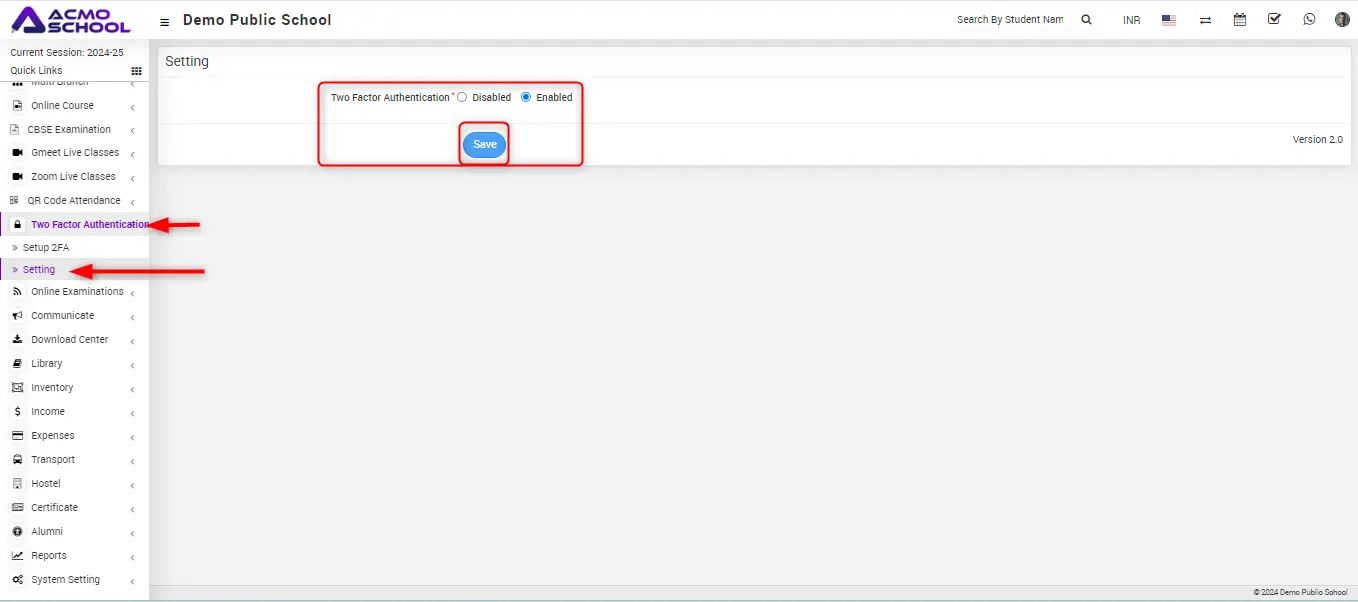1358x602 pixels.
Task: Toggle the hamburger sidebar menu icon
Action: (165, 21)
